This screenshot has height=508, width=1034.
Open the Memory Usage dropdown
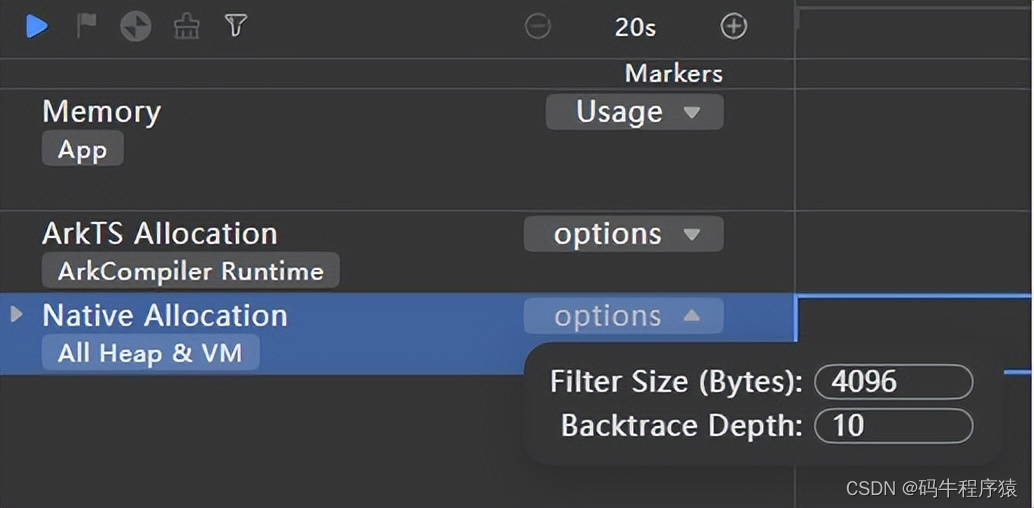tap(634, 112)
